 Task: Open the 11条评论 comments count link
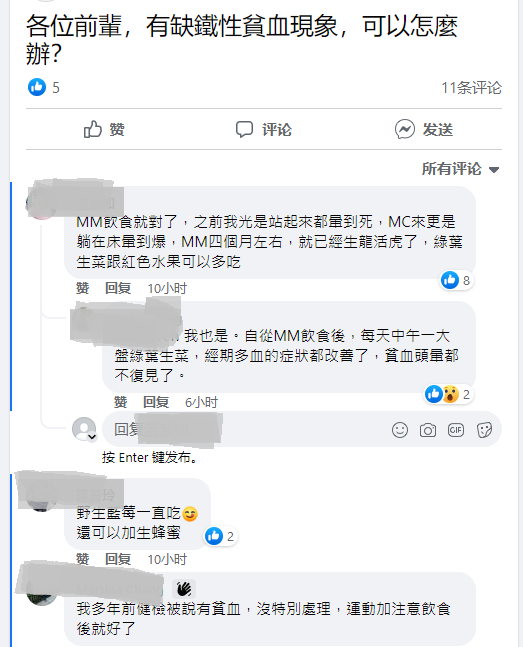(471, 87)
